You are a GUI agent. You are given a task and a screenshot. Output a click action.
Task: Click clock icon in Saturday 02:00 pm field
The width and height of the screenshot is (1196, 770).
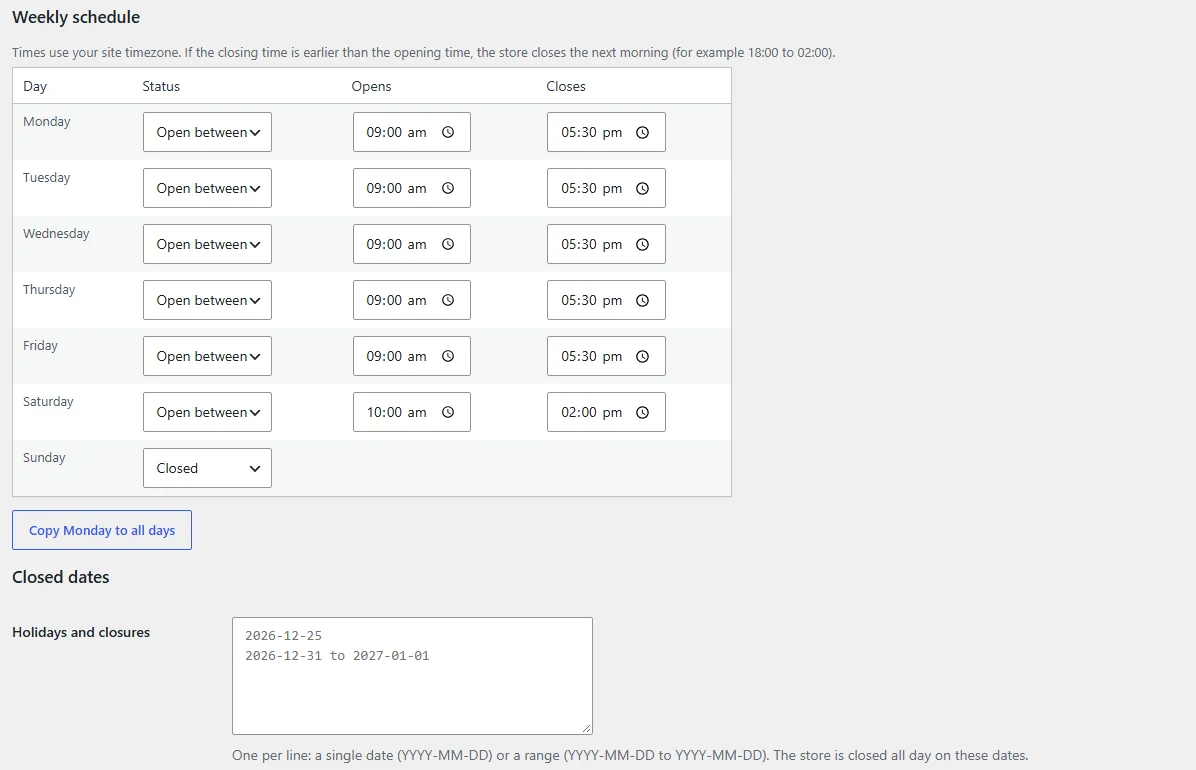[x=642, y=412]
